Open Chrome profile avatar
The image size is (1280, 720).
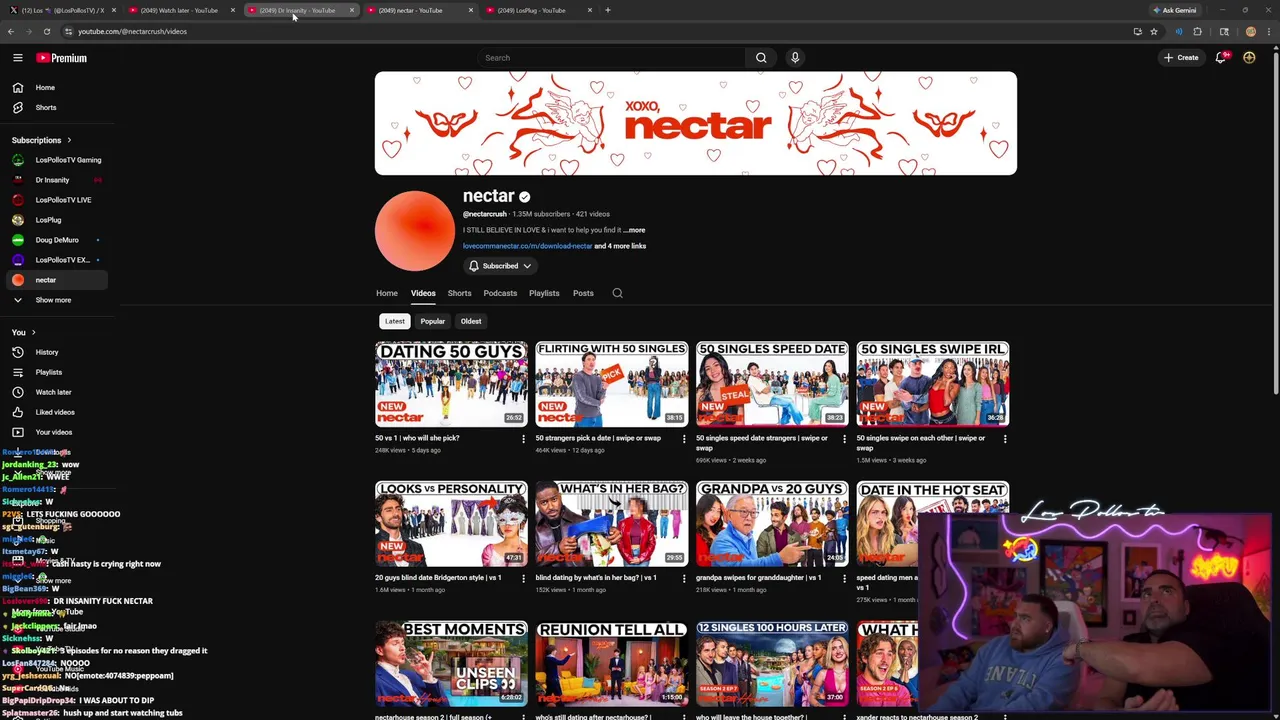[1250, 32]
